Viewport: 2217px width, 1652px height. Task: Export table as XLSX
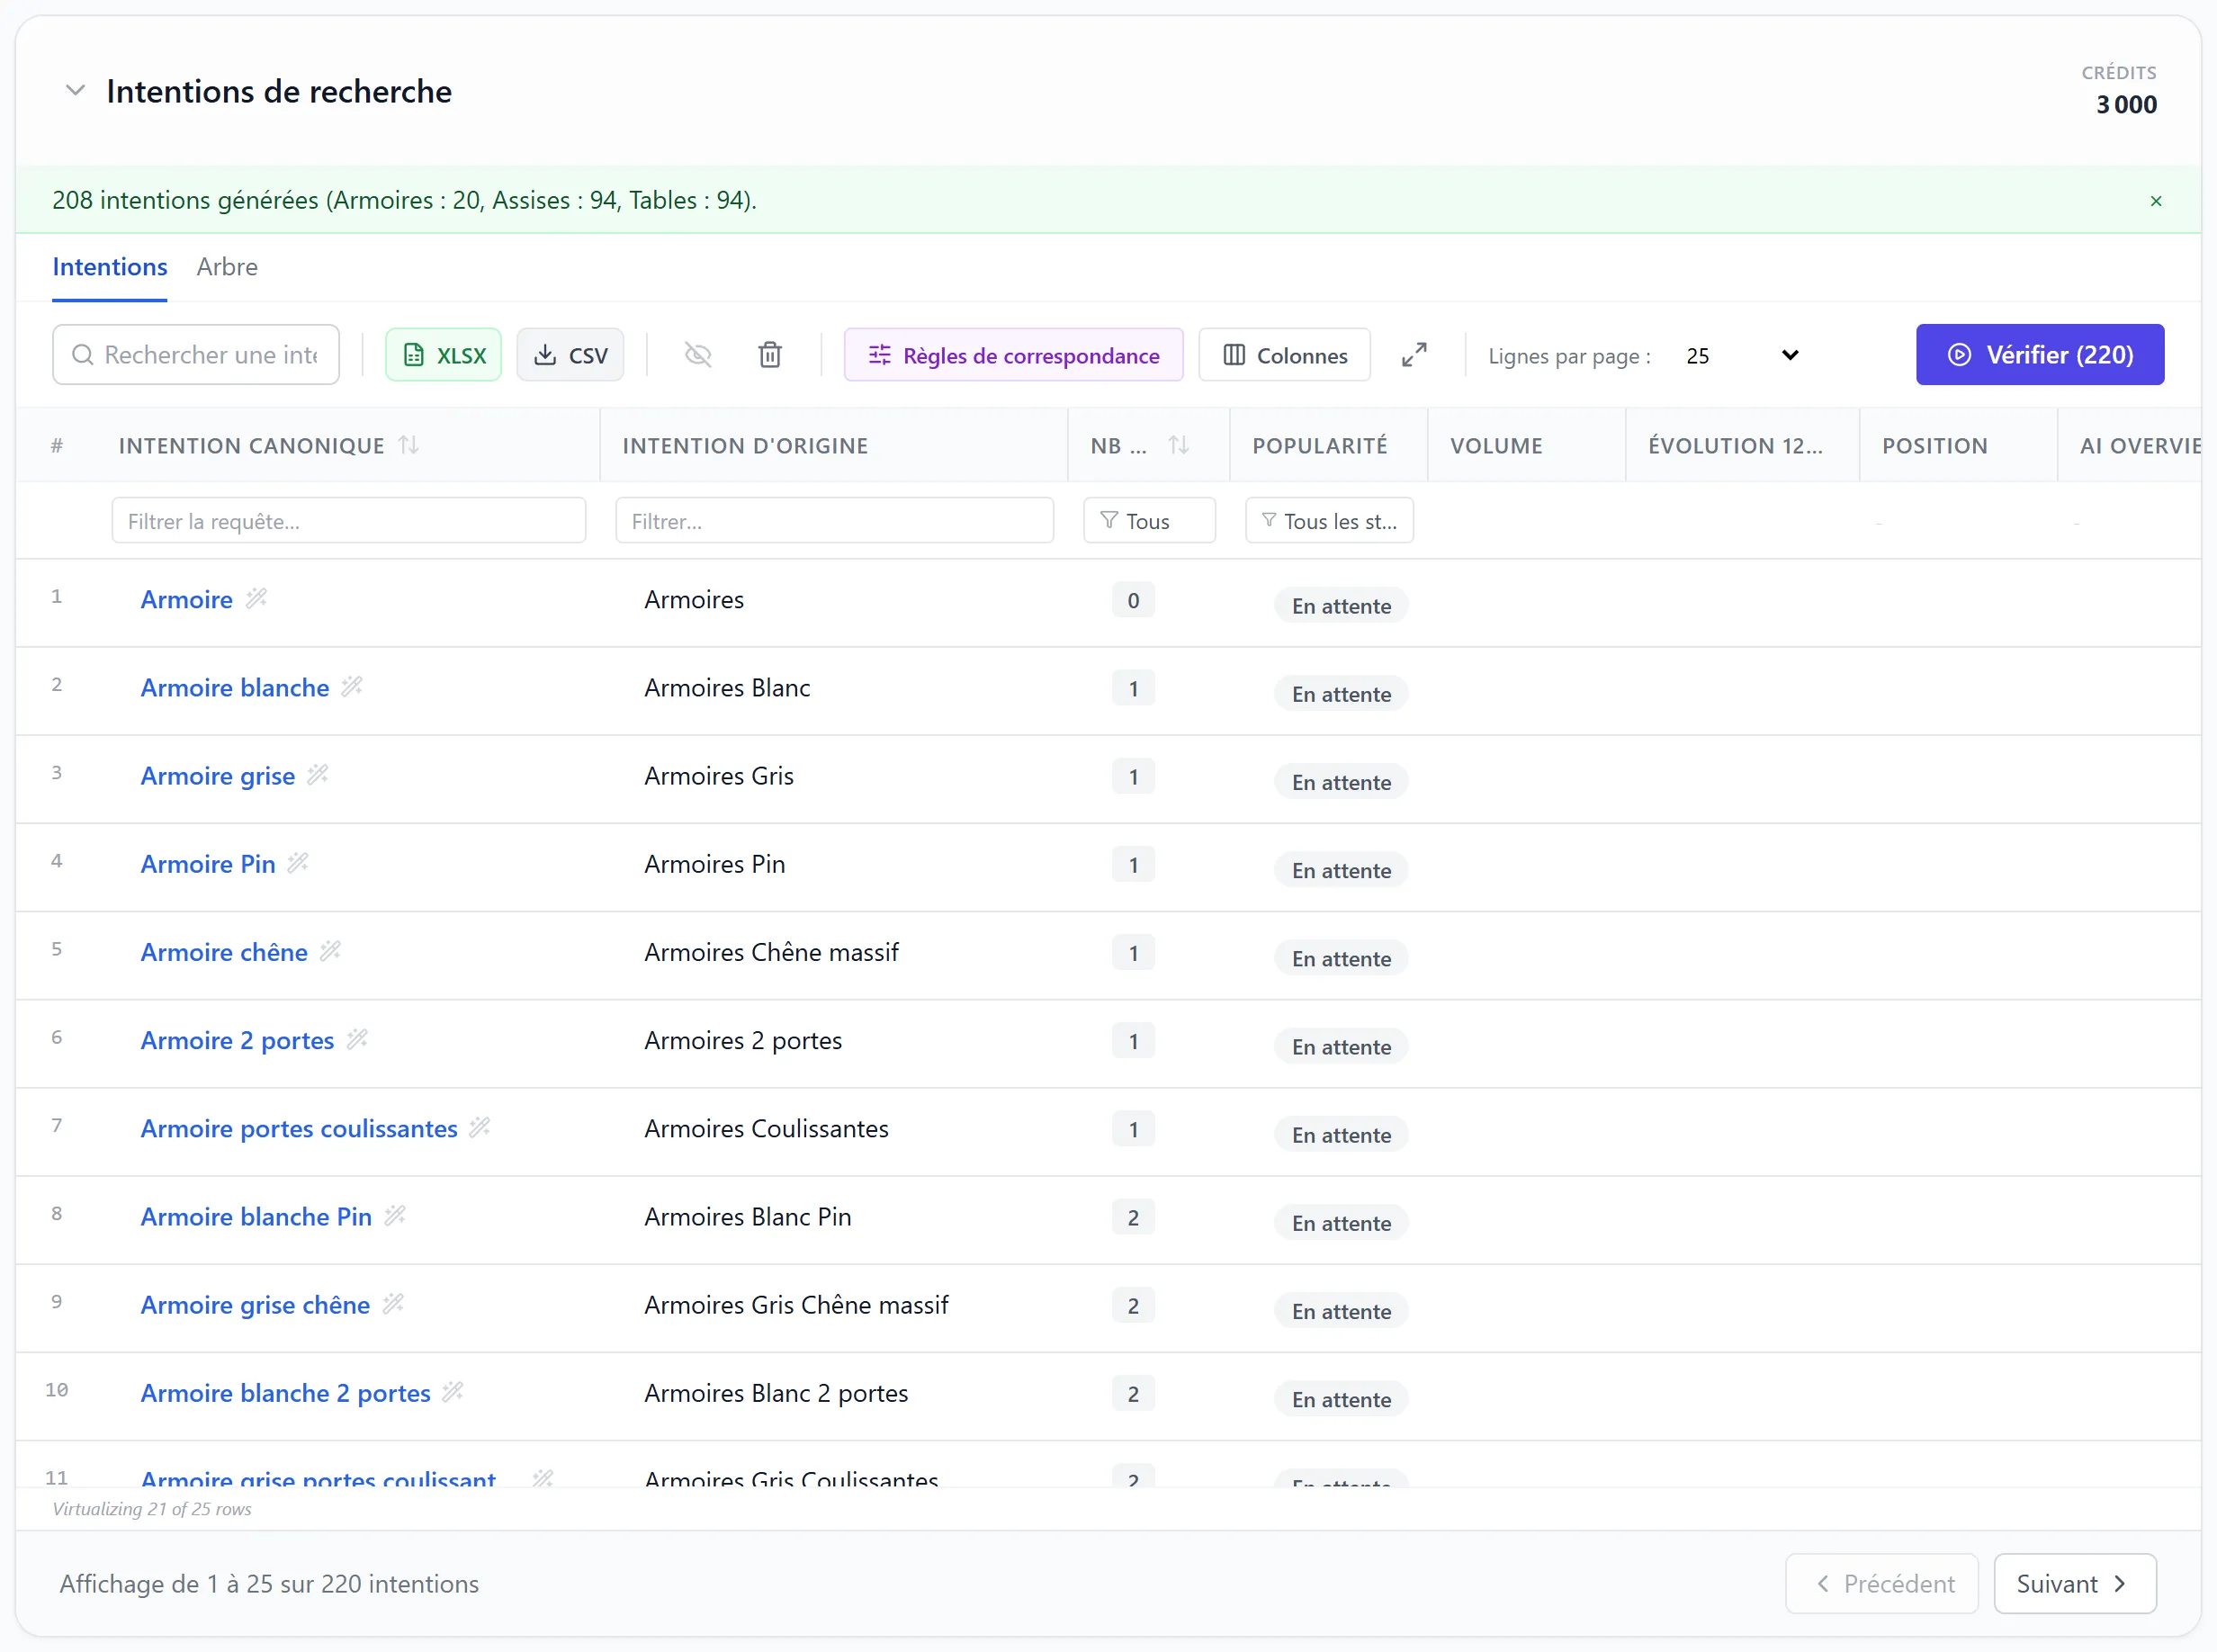444,355
